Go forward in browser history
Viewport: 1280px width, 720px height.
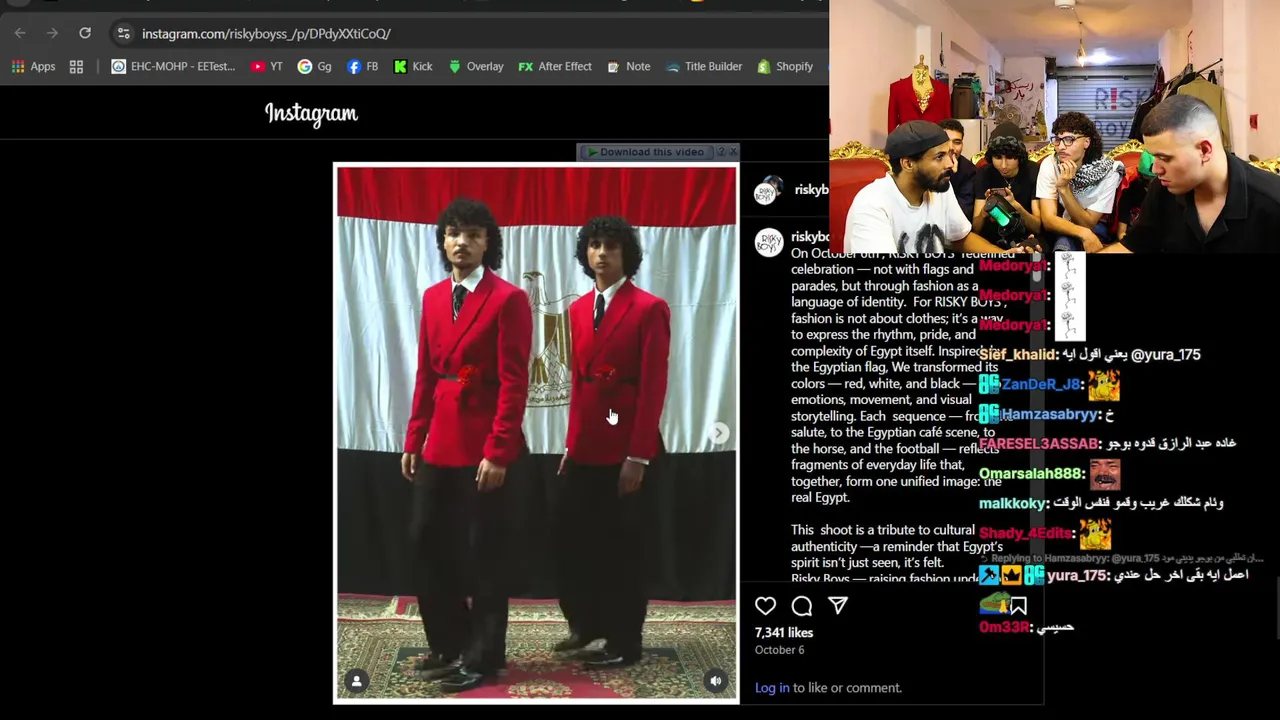(x=52, y=33)
